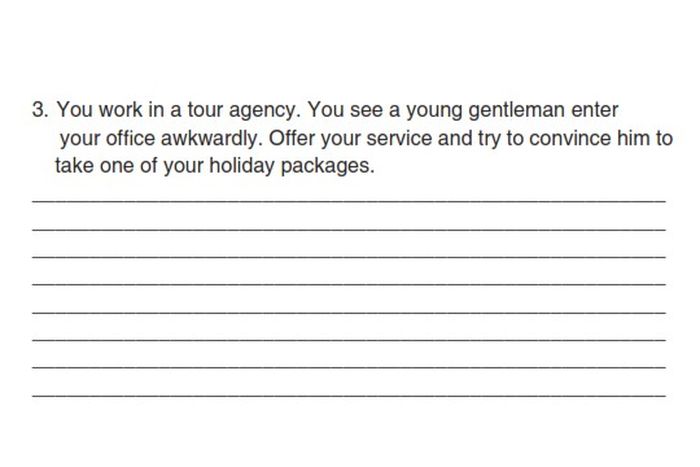The image size is (700, 467).
Task: Select the third blank answer line
Action: coord(349,257)
